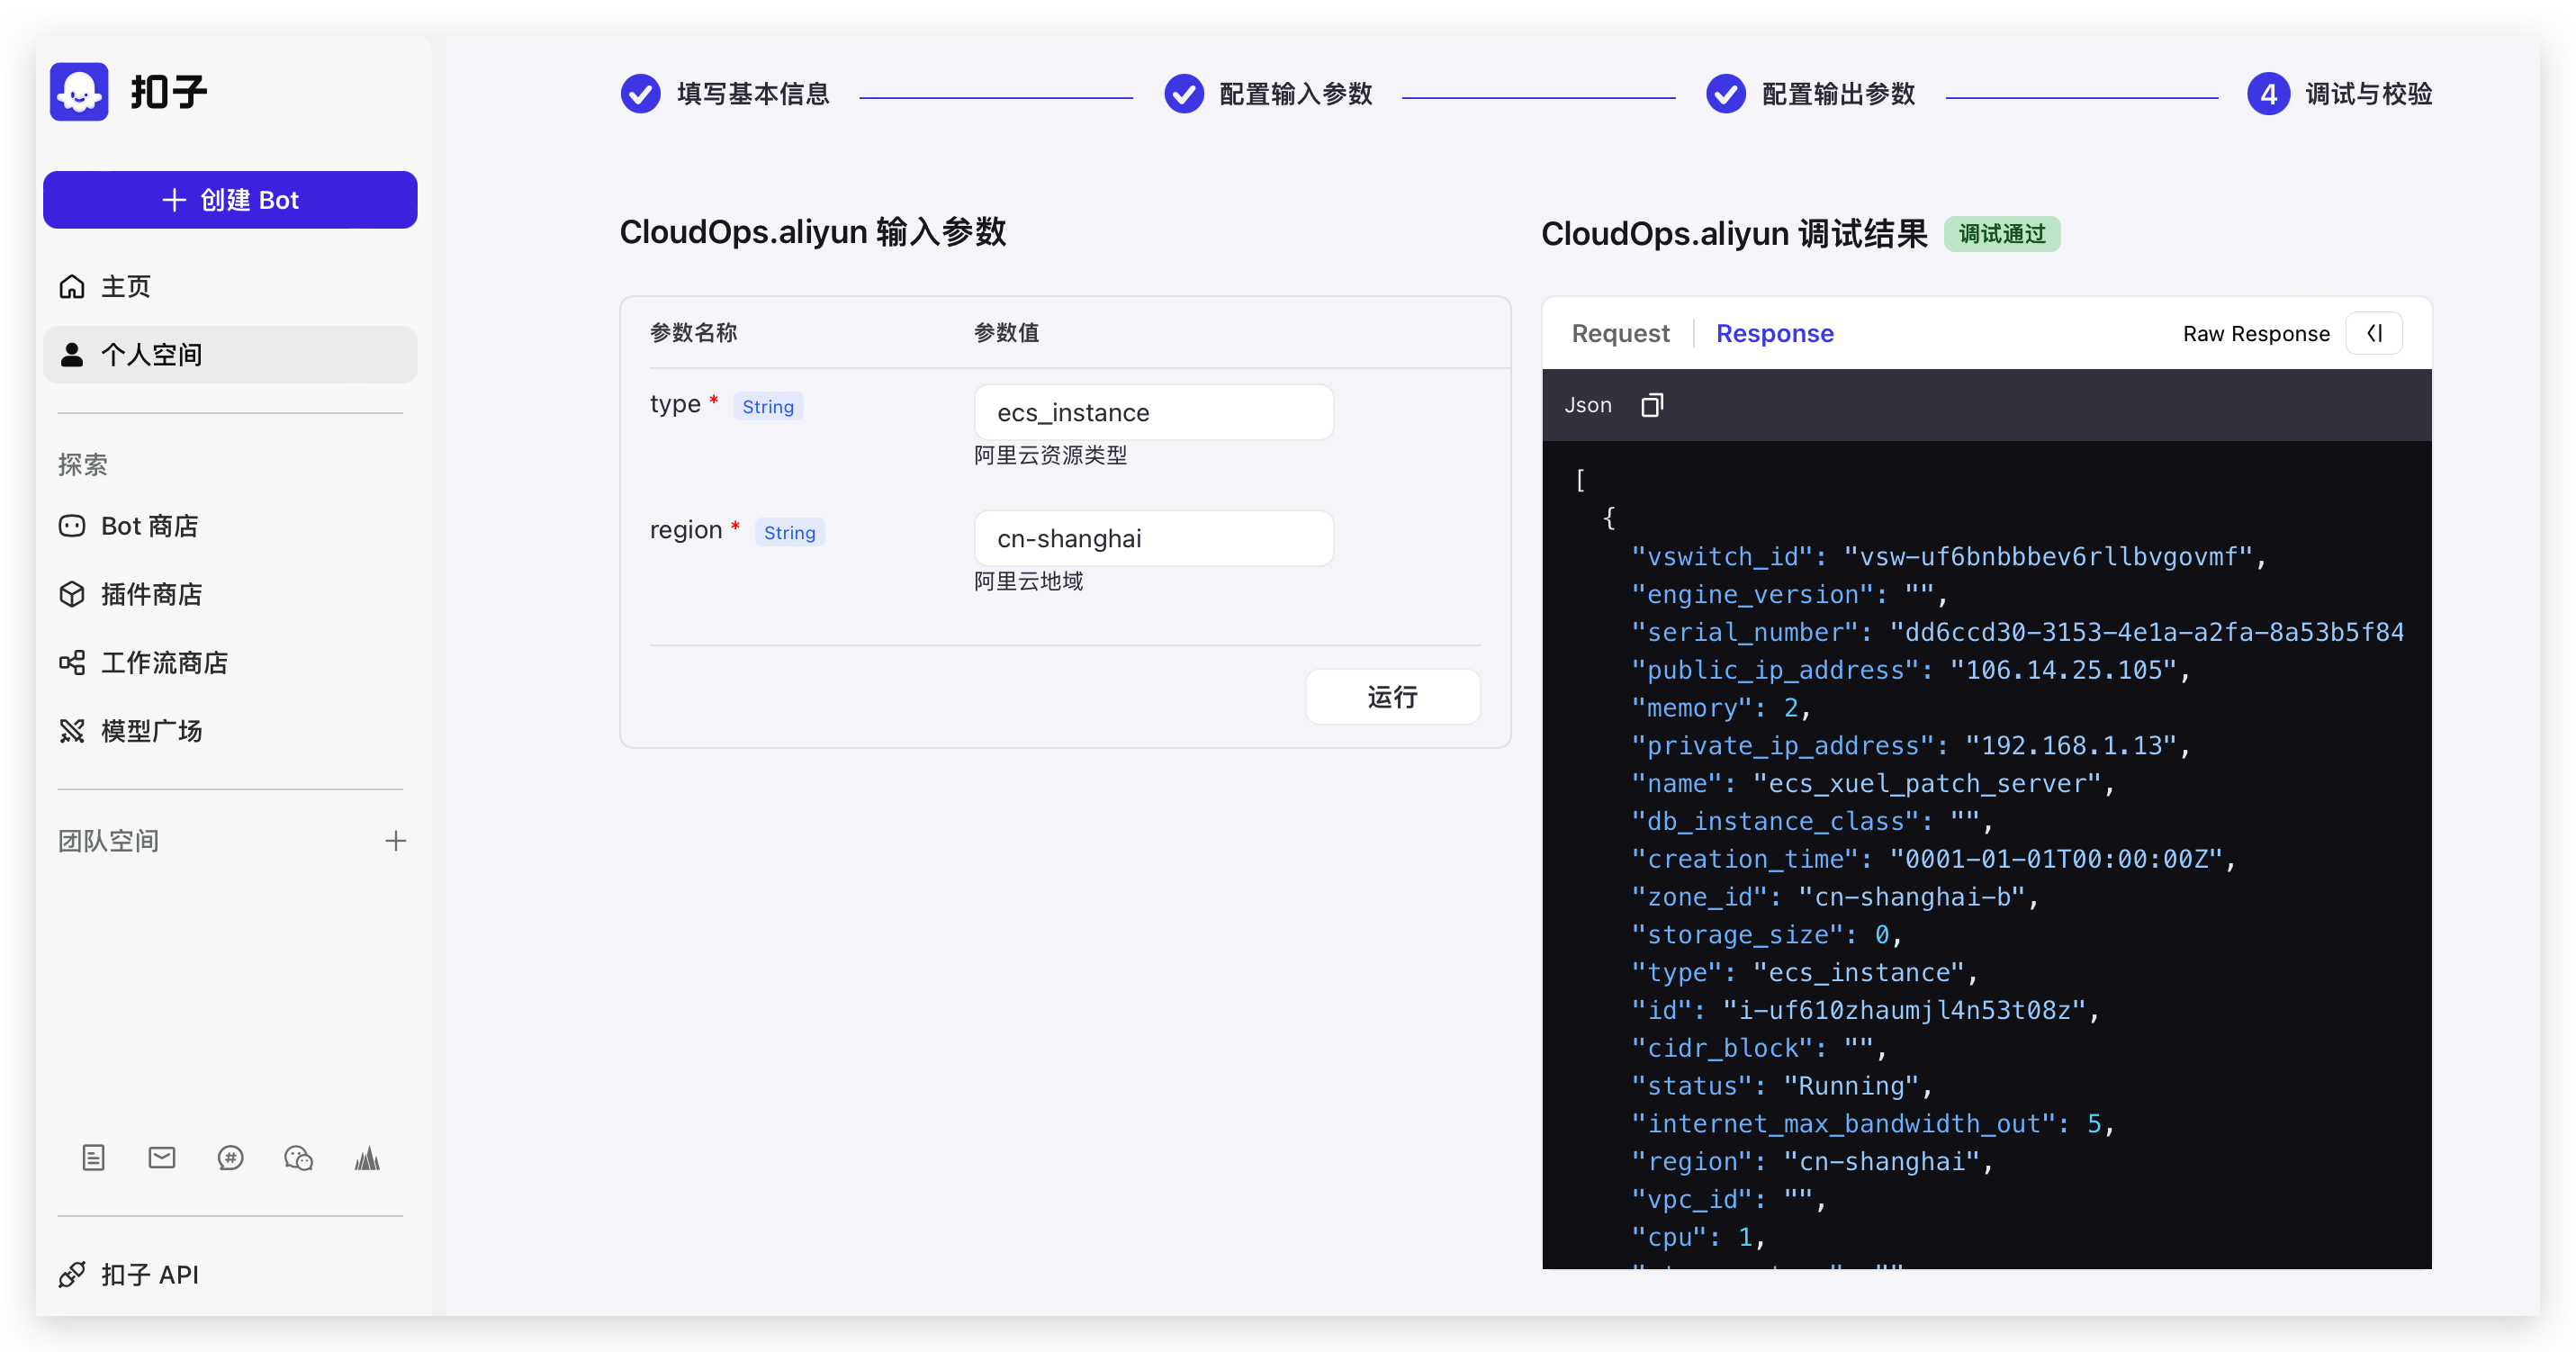Open the WeChat icon in the sidebar footer
The image size is (2576, 1352).
point(298,1158)
